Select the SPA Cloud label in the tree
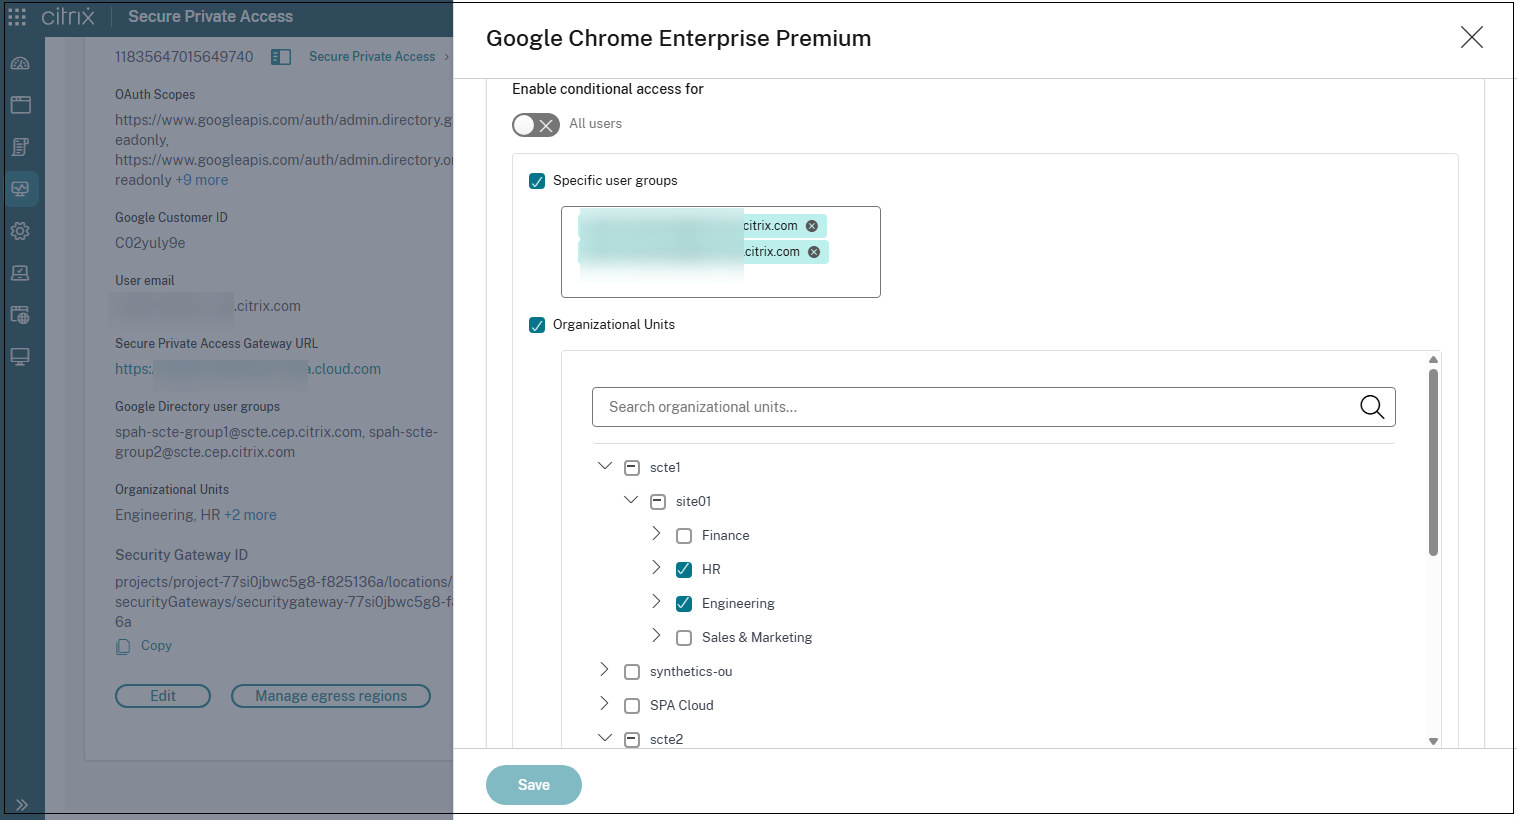1518x820 pixels. [x=682, y=706]
